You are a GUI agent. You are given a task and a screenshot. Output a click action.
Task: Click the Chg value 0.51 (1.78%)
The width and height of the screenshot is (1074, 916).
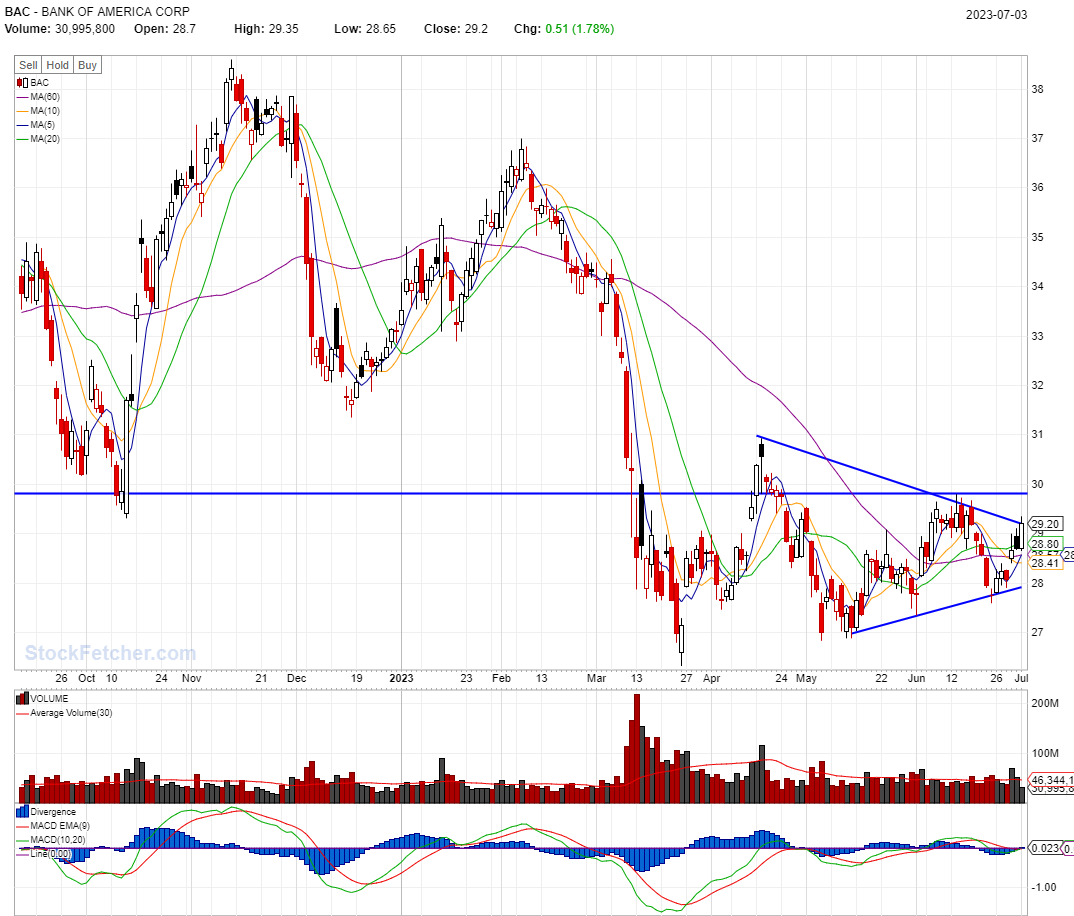pyautogui.click(x=579, y=29)
